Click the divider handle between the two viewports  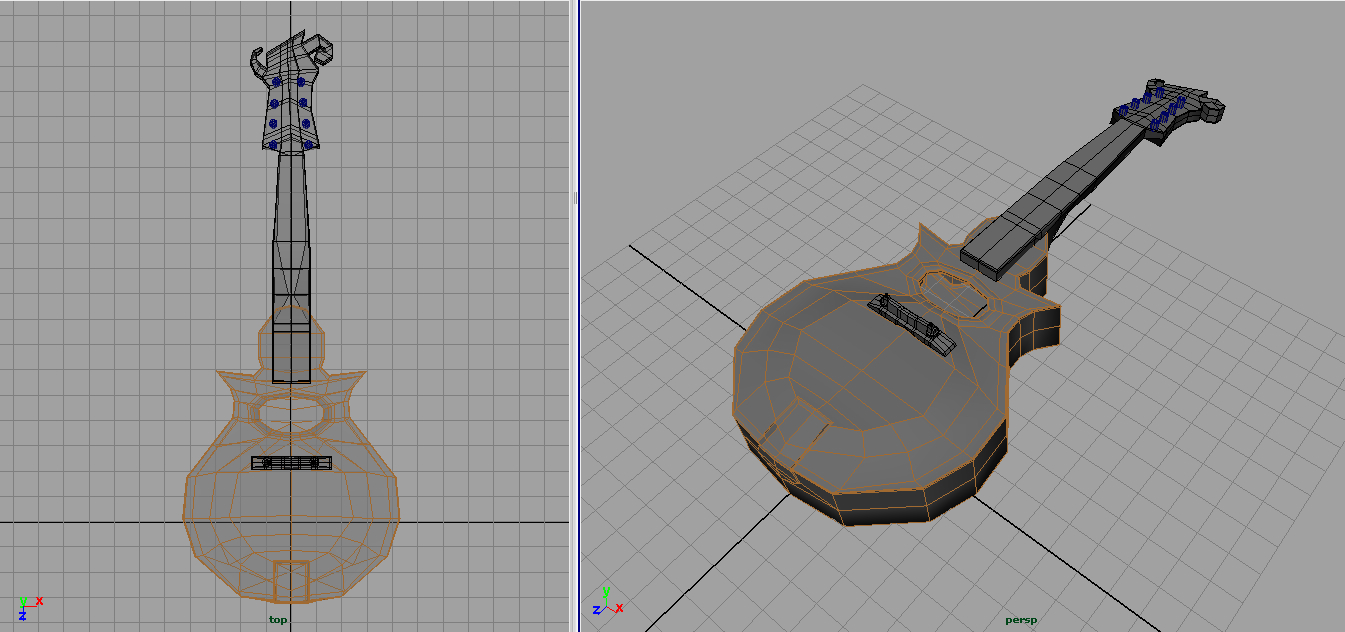(576, 199)
